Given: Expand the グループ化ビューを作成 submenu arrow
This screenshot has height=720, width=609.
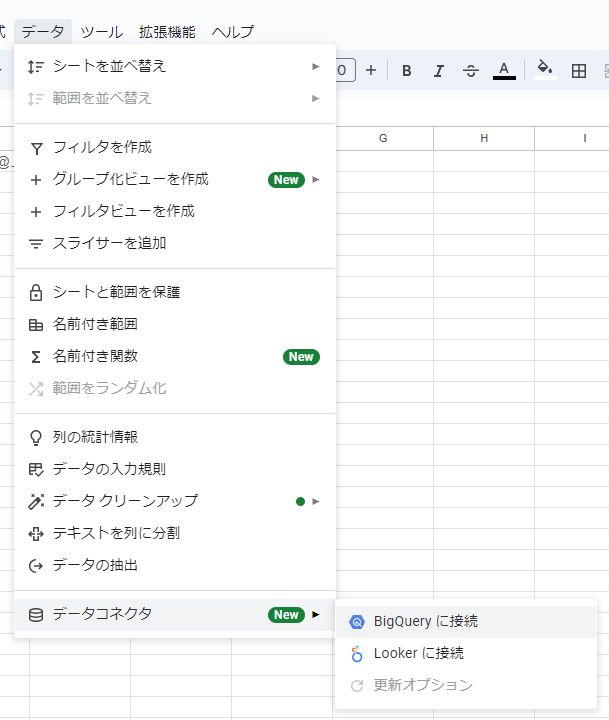Looking at the screenshot, I should pos(316,180).
